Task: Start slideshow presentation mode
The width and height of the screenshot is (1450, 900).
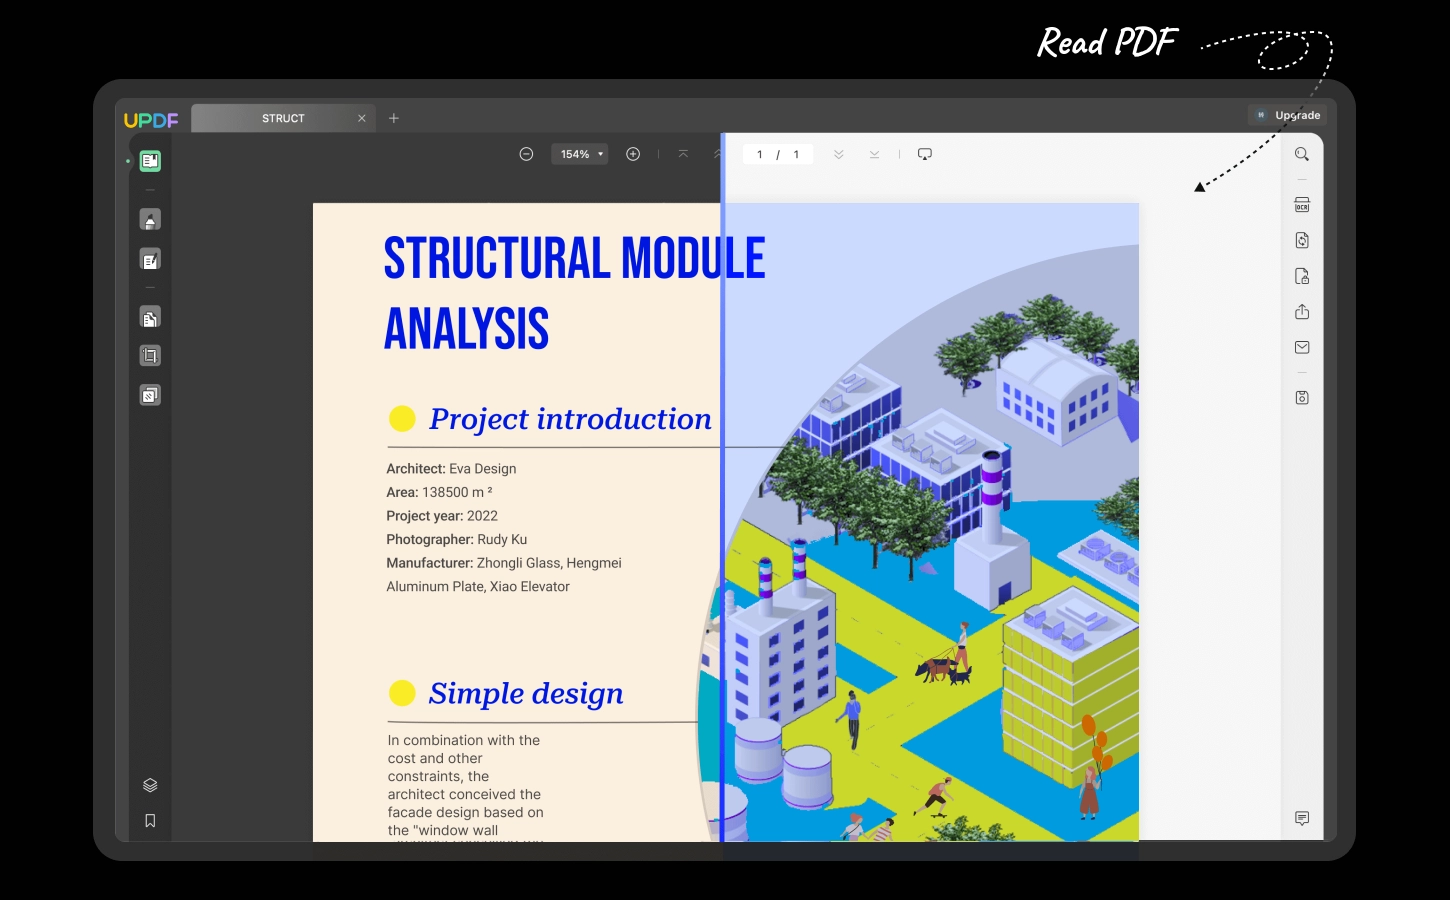Action: pos(925,154)
